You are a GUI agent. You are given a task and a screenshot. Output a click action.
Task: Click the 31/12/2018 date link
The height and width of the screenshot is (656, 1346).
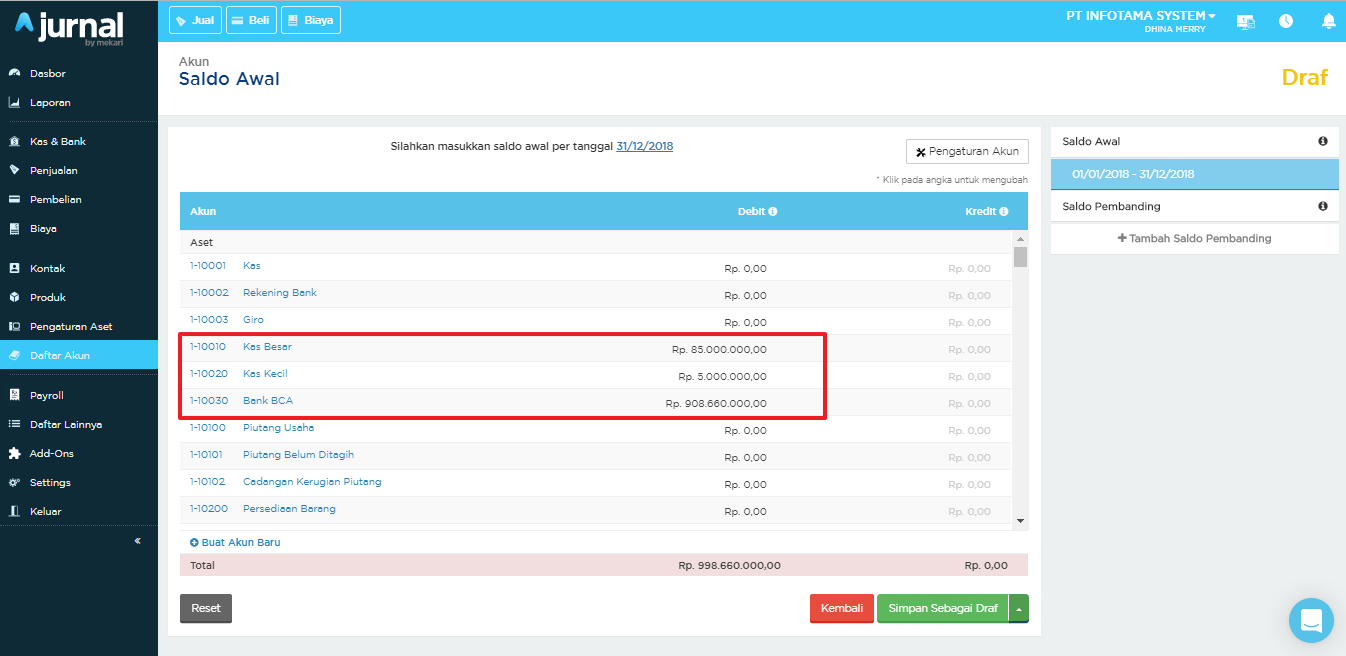[x=644, y=146]
